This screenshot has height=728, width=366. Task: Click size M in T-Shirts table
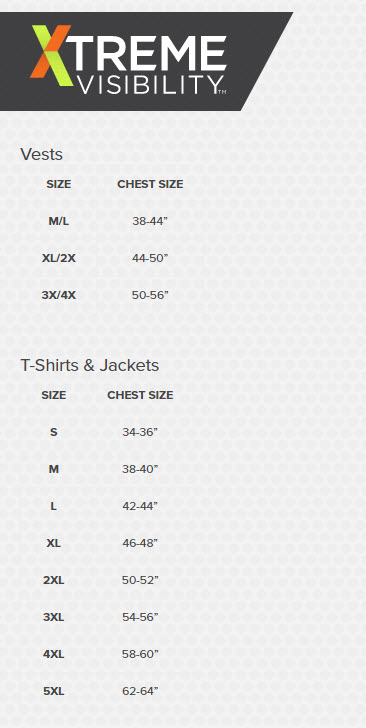tap(54, 469)
